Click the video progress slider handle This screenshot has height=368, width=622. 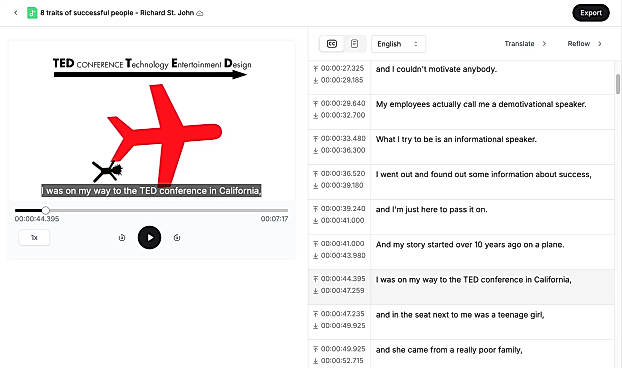[46, 210]
